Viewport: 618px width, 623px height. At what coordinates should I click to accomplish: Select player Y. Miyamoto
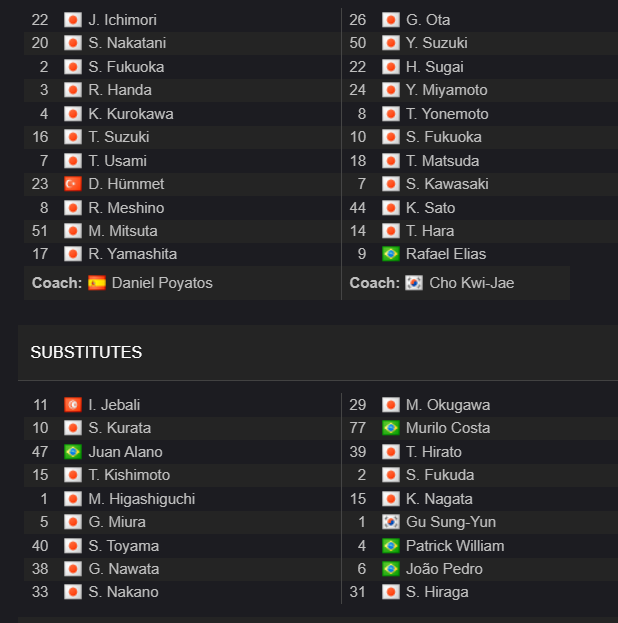pos(446,90)
